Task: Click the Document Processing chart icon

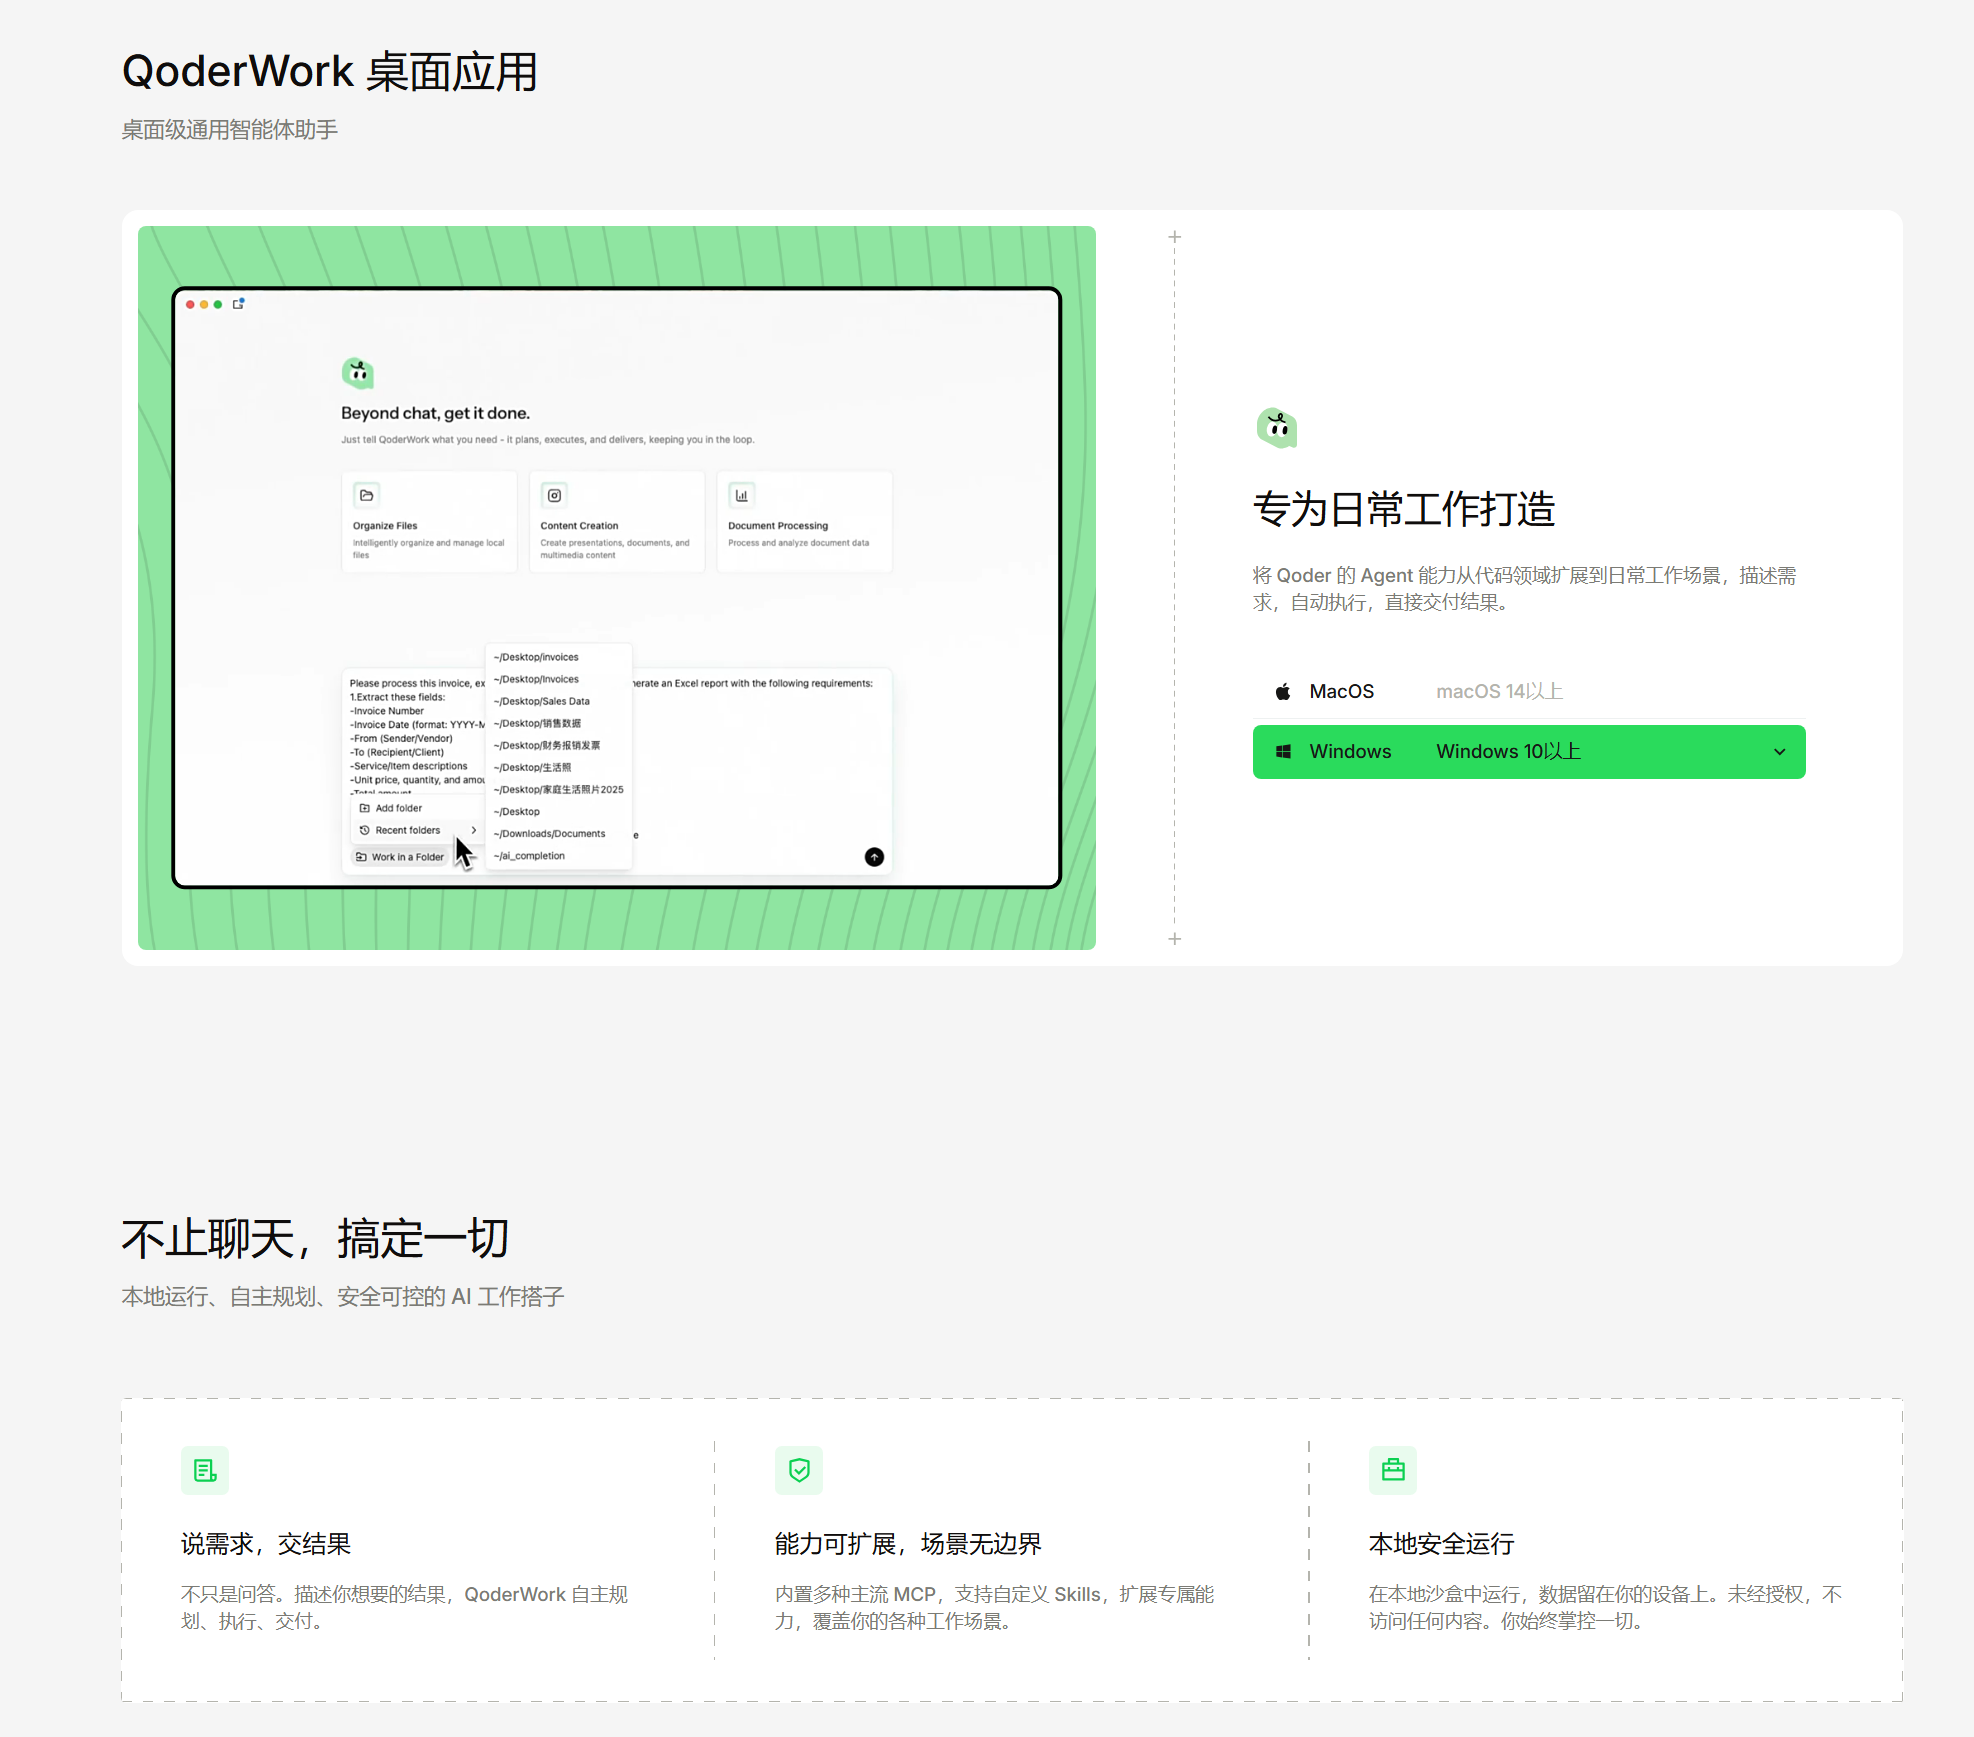Action: click(742, 495)
